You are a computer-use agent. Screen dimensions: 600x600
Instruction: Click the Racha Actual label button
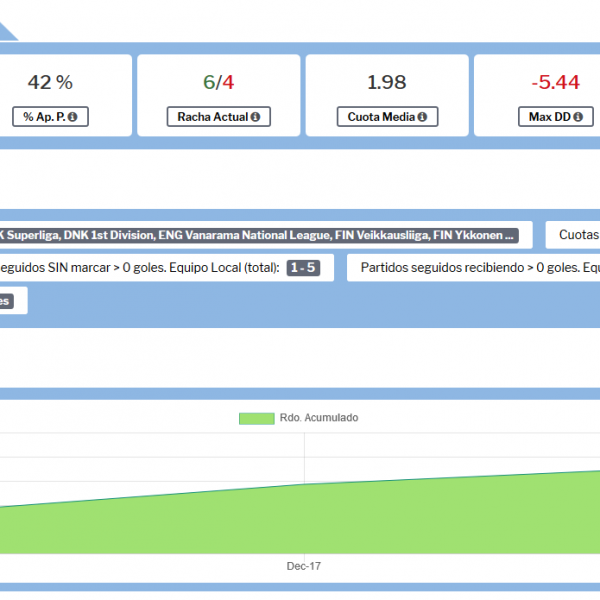[218, 117]
